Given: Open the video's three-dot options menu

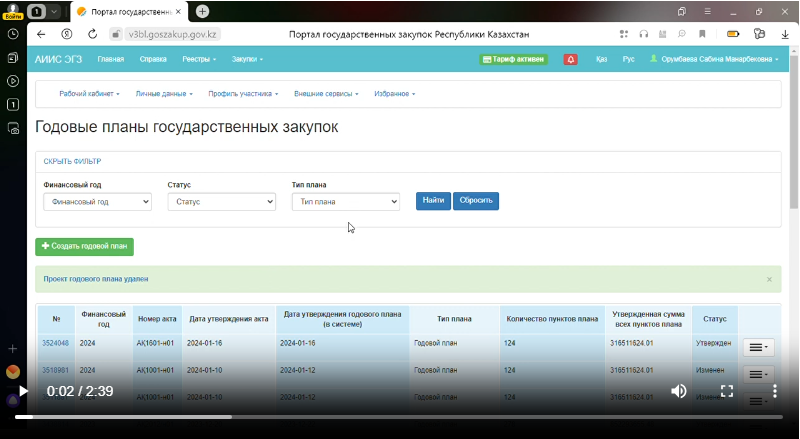Looking at the screenshot, I should (774, 391).
